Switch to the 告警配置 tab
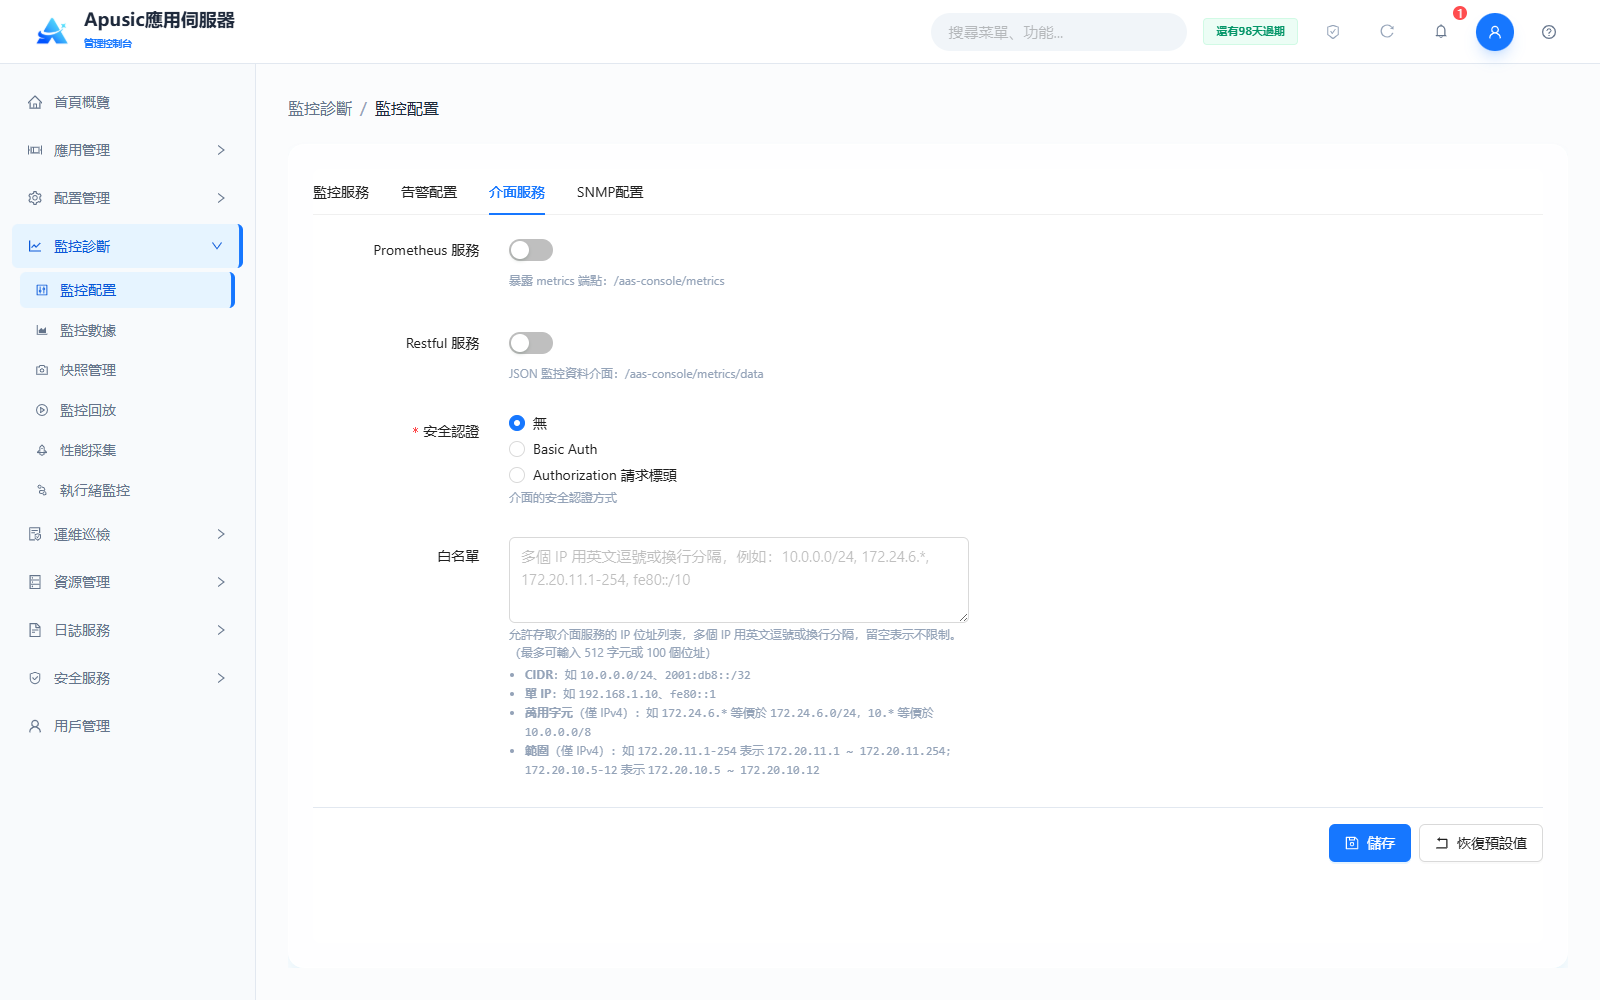The image size is (1600, 1000). click(429, 192)
